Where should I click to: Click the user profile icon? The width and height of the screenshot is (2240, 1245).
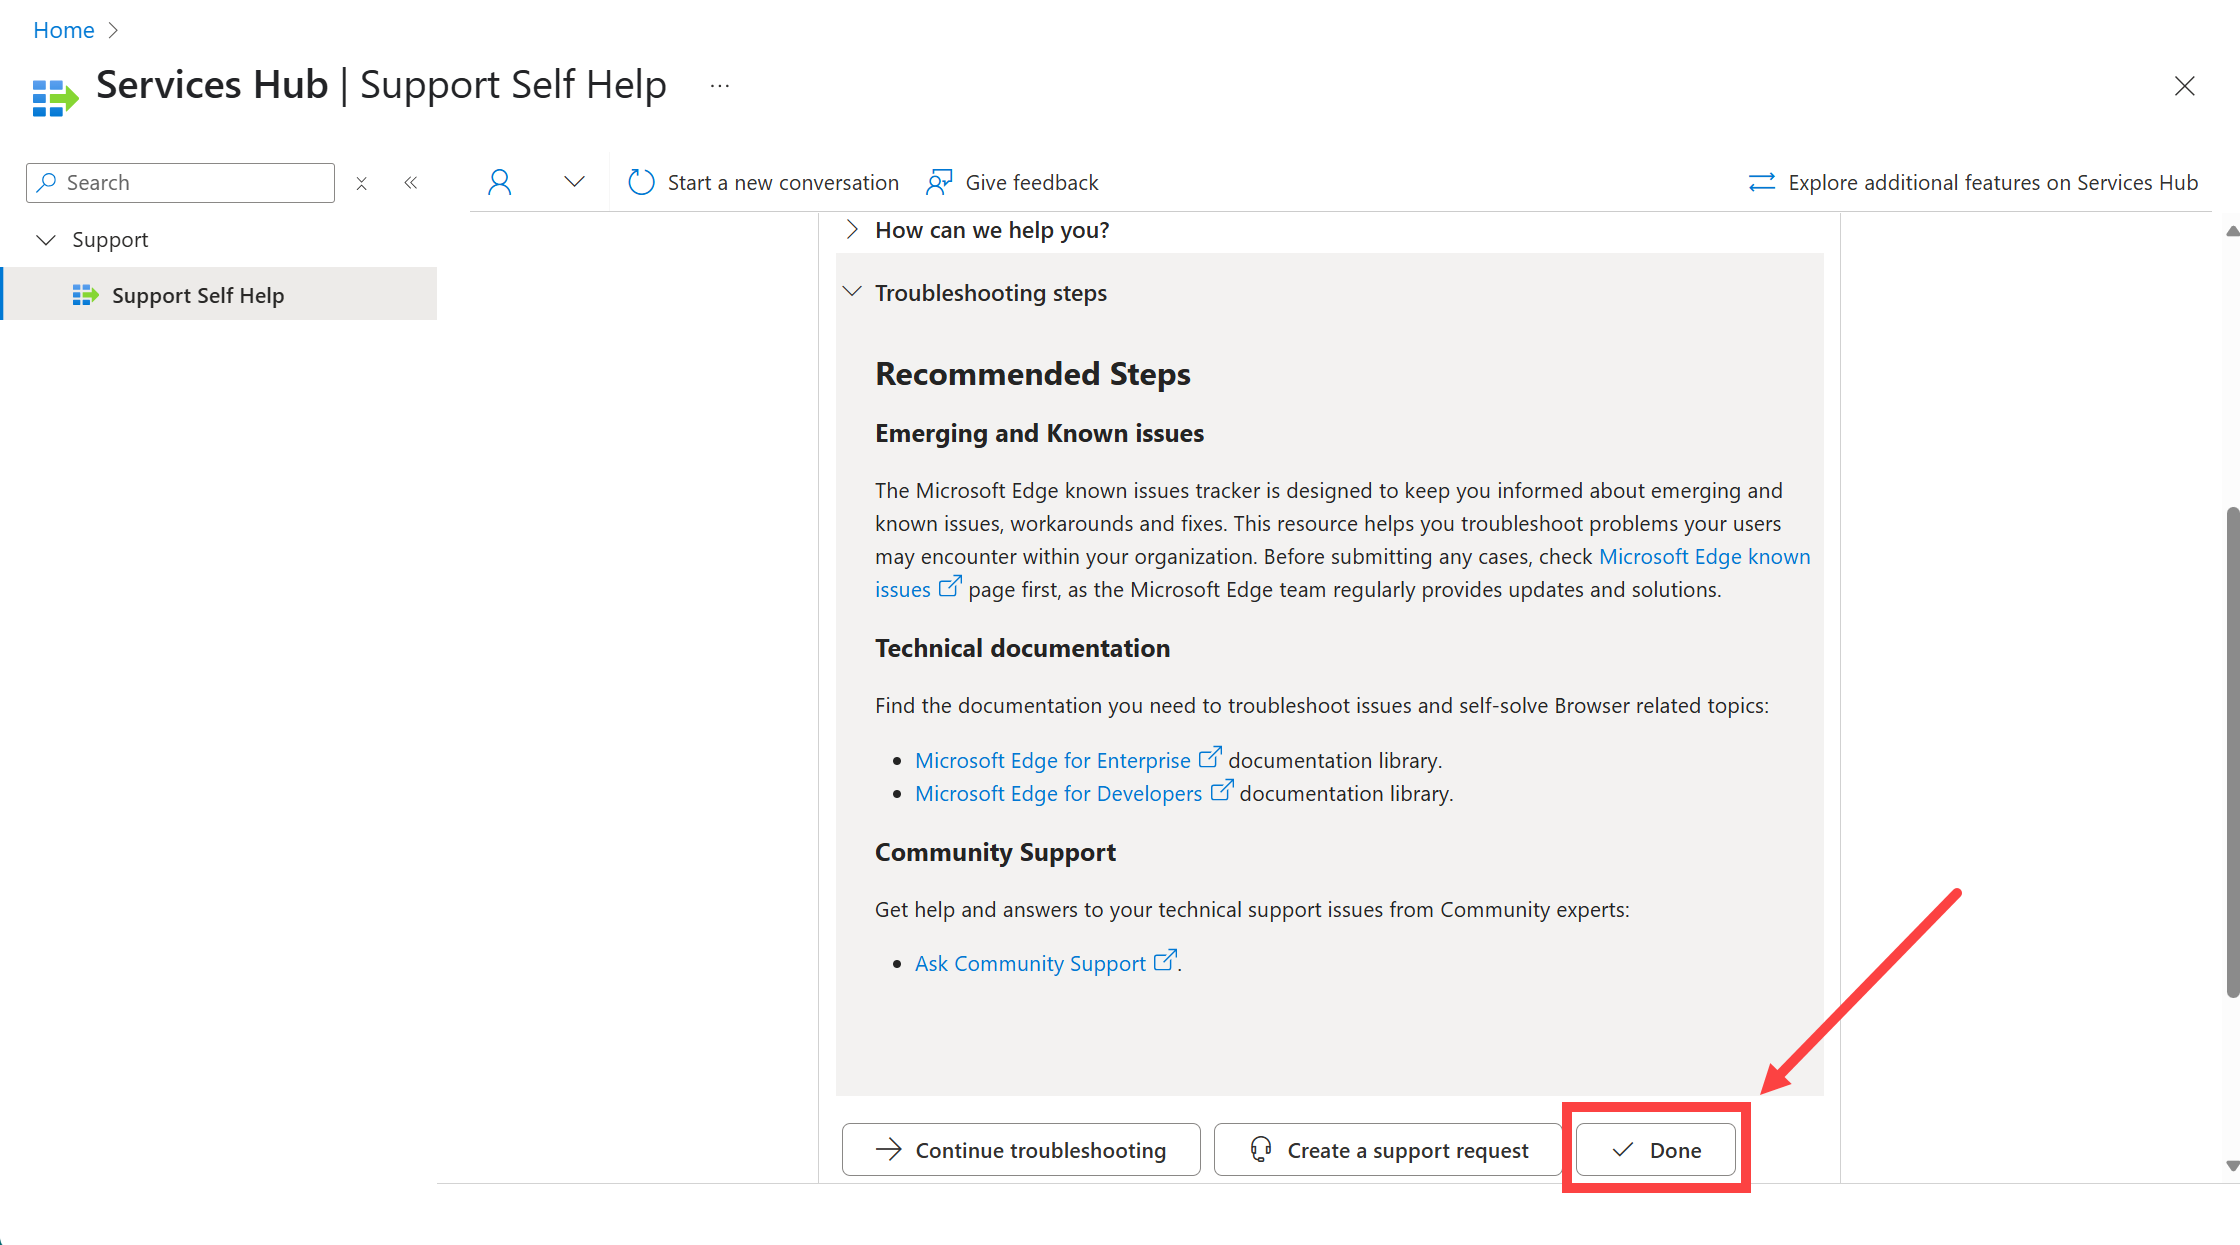497,181
